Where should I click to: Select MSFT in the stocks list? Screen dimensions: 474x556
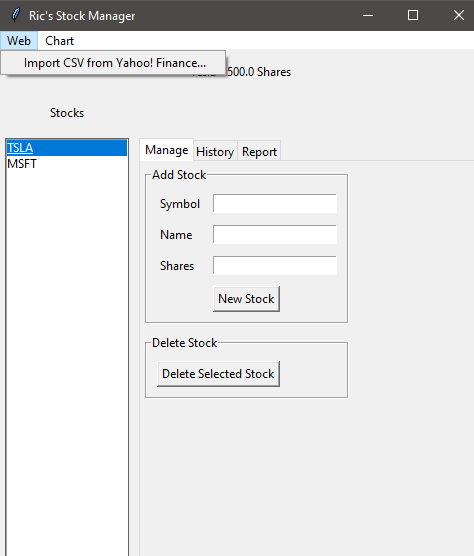(x=67, y=164)
